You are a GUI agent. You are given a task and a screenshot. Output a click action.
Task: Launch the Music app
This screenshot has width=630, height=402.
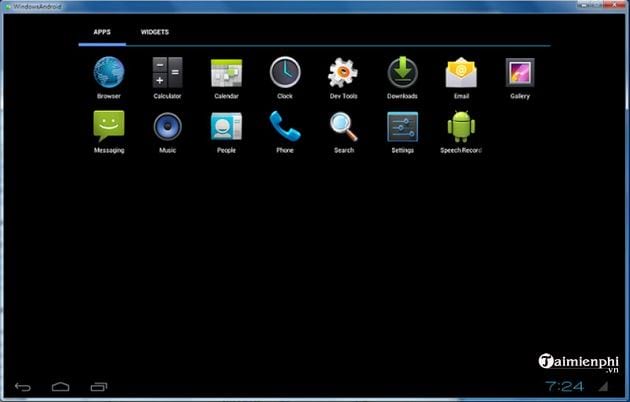point(167,127)
